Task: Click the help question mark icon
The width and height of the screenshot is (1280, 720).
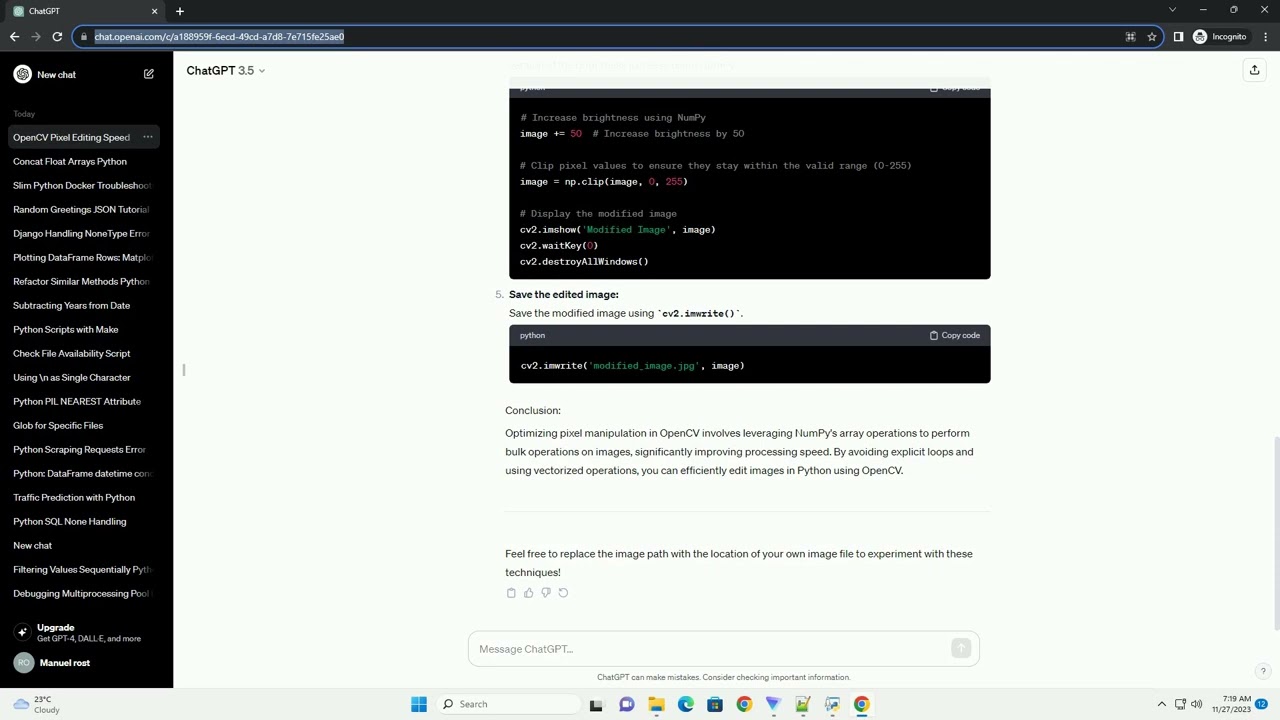Action: point(1263,672)
